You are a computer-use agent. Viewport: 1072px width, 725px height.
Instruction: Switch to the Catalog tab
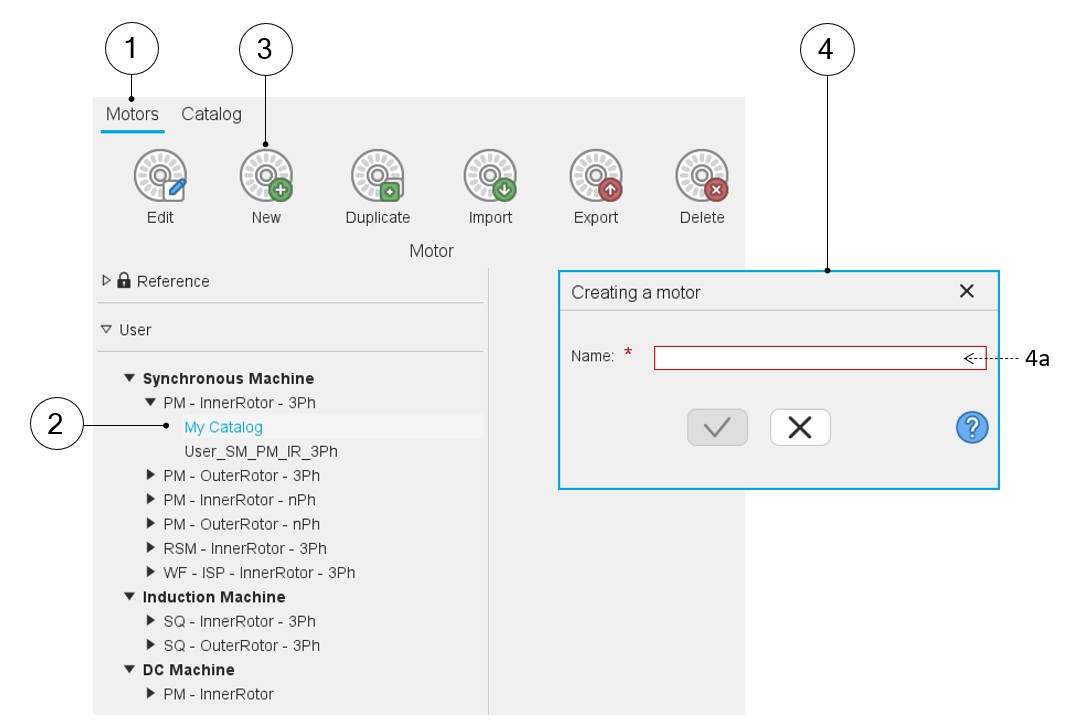click(x=211, y=114)
